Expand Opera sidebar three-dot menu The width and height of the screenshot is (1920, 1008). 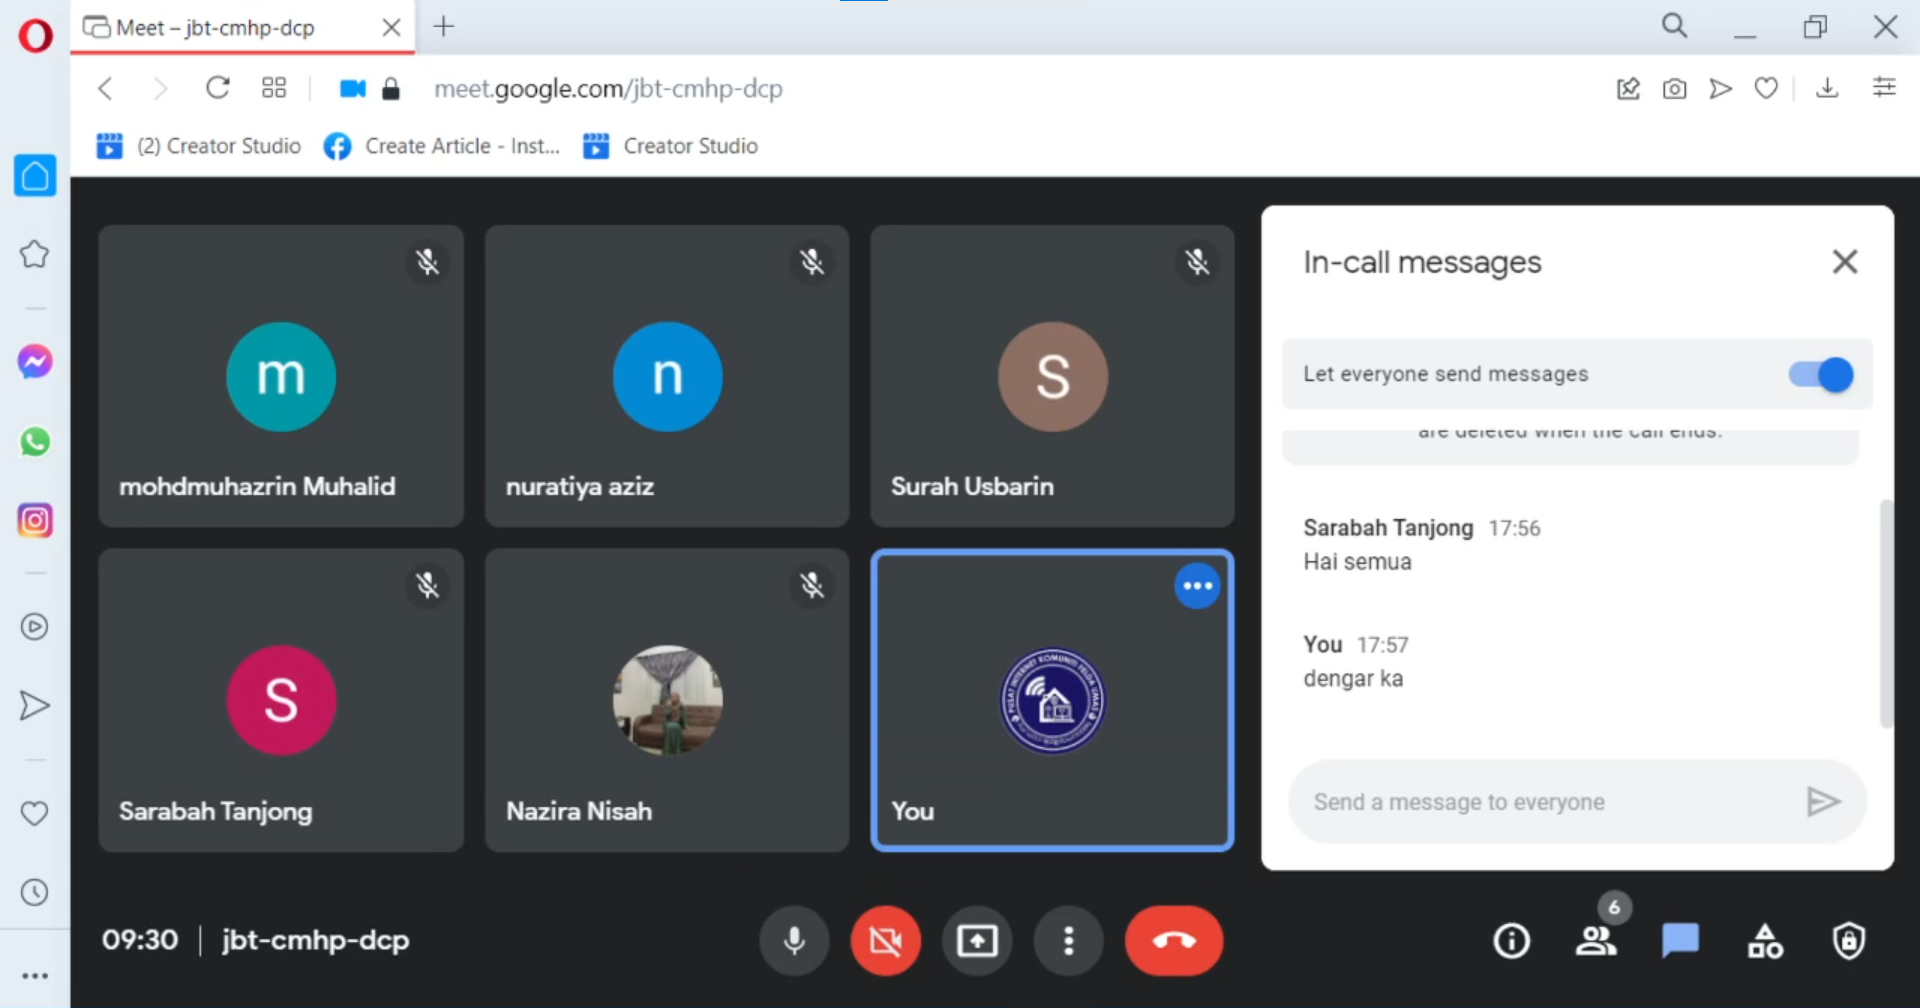(x=35, y=976)
